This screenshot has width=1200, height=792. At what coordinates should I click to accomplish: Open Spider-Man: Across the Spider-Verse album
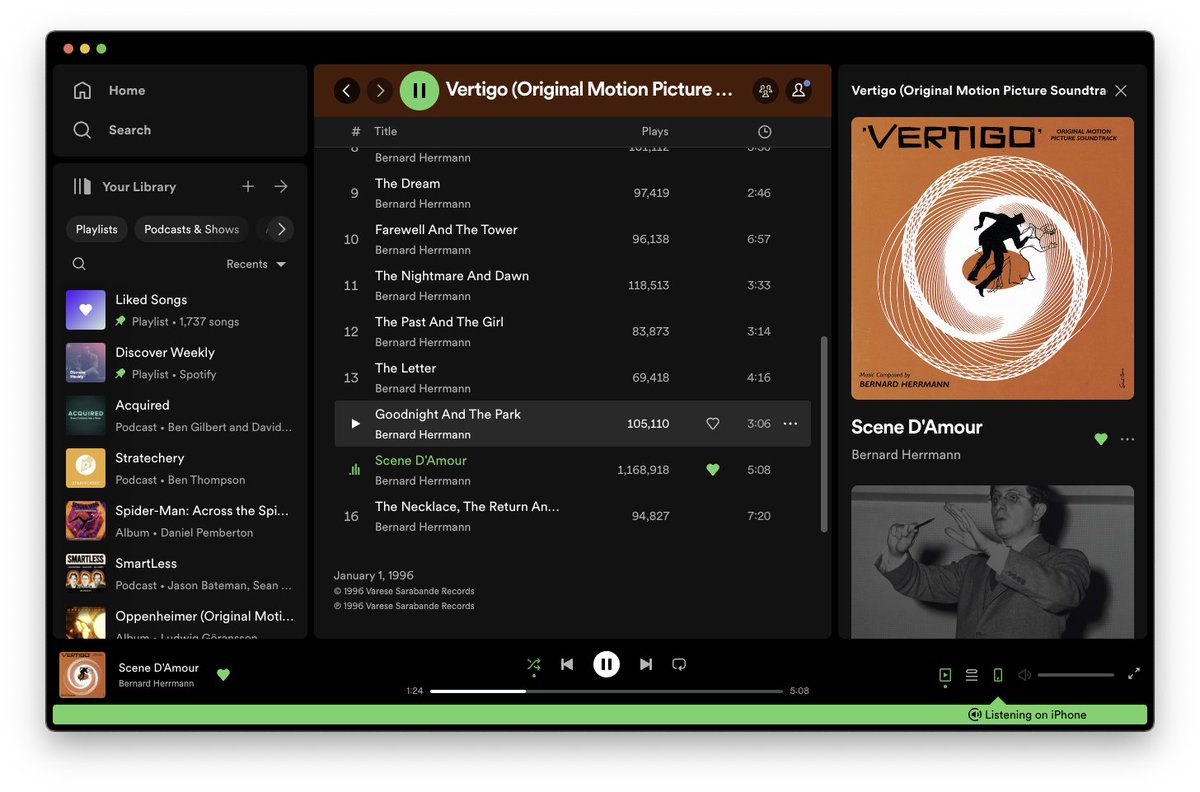coord(180,521)
